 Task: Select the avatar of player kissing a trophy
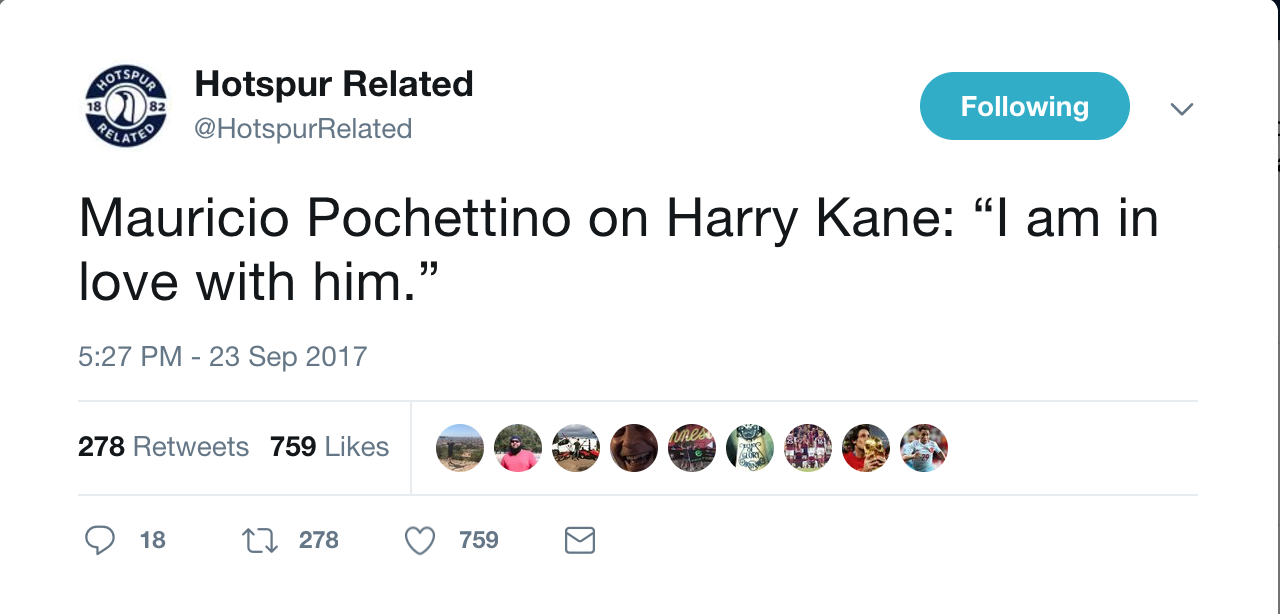(x=866, y=448)
